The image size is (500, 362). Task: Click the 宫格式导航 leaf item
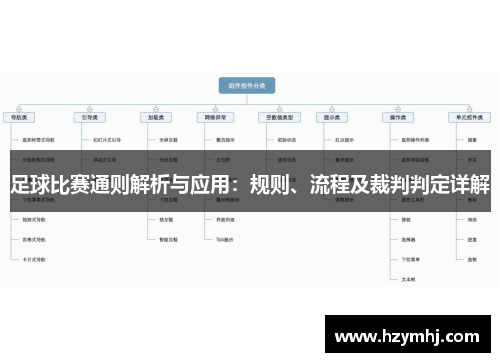coord(34,240)
